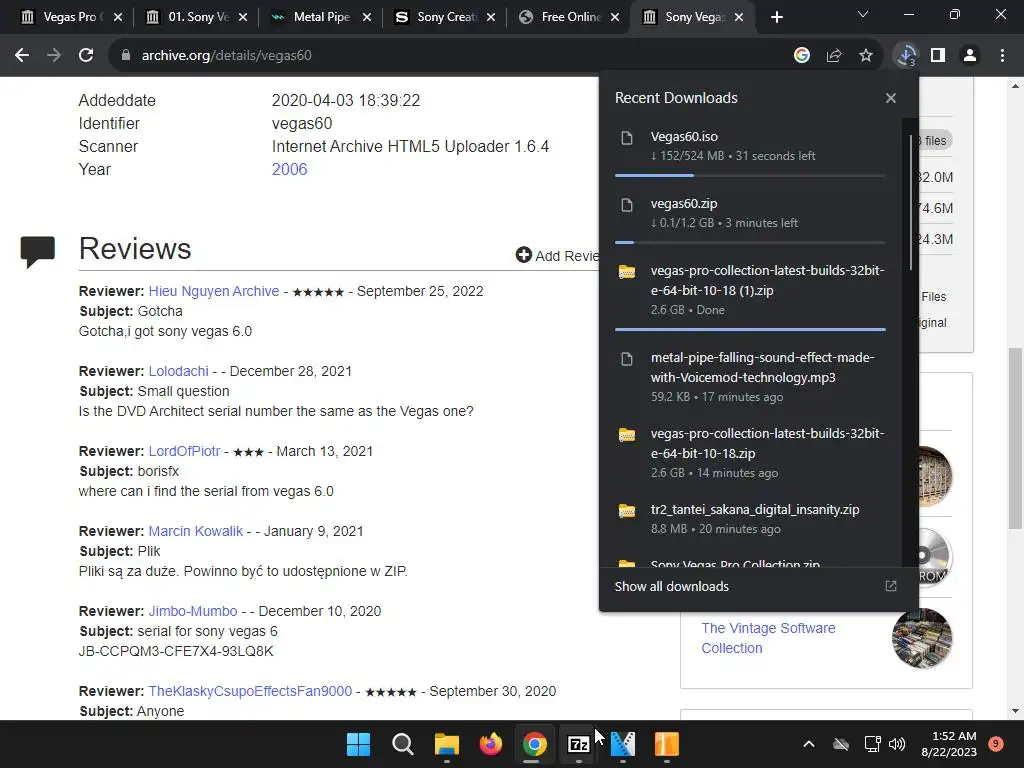Open The Vintage Software Collection link
The height and width of the screenshot is (768, 1024).
pos(768,638)
